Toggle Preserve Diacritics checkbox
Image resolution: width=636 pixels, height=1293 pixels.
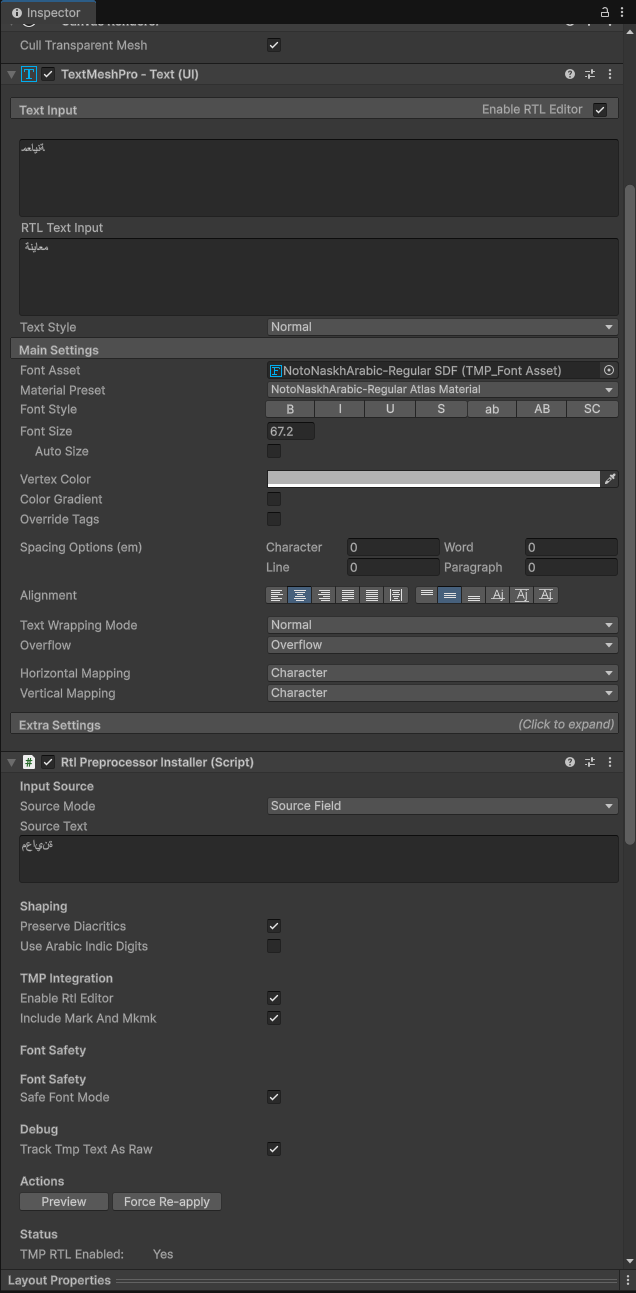(274, 926)
